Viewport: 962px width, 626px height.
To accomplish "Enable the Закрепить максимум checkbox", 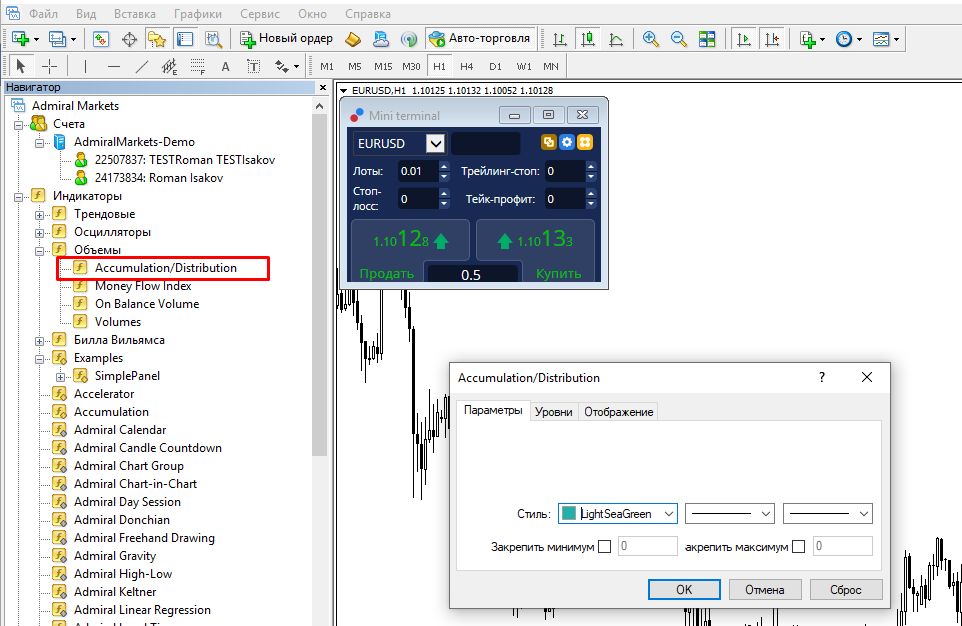I will (x=798, y=547).
